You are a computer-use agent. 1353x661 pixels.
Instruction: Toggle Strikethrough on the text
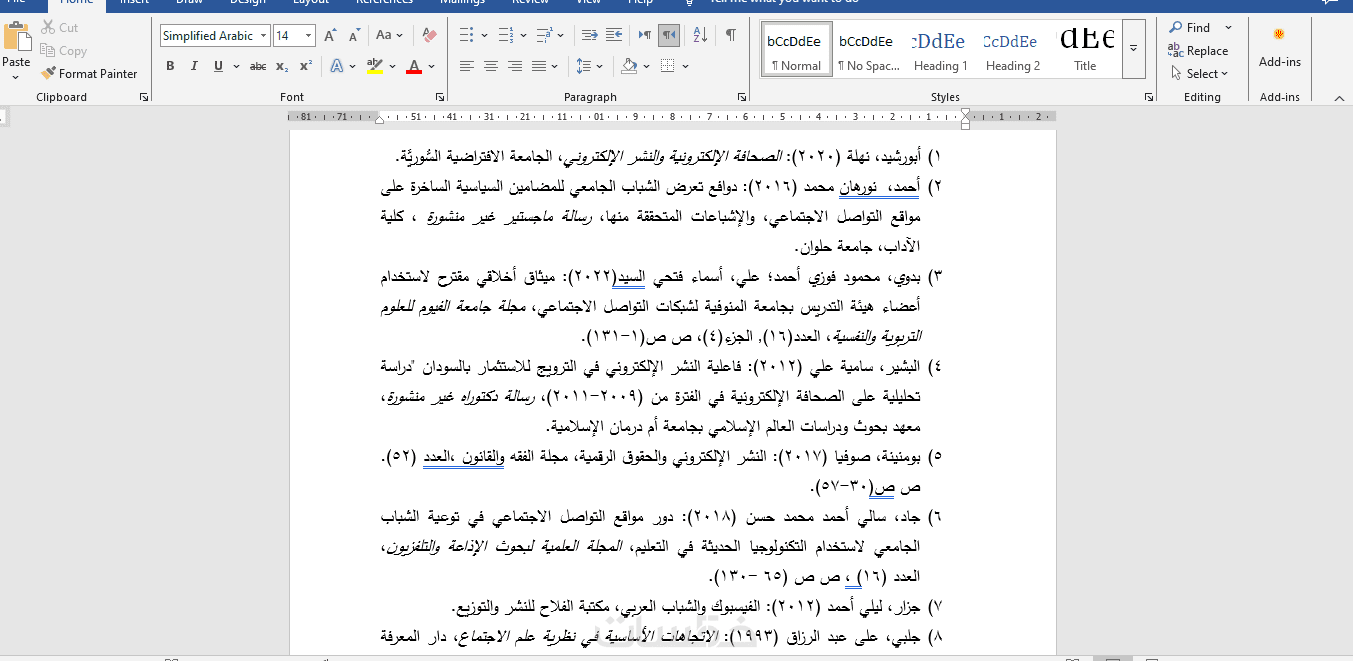pos(258,67)
